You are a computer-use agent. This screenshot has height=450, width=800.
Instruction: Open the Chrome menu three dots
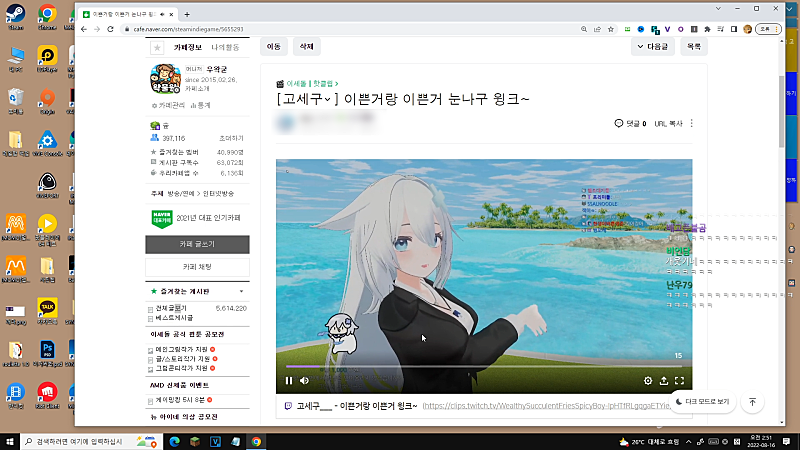tap(777, 29)
